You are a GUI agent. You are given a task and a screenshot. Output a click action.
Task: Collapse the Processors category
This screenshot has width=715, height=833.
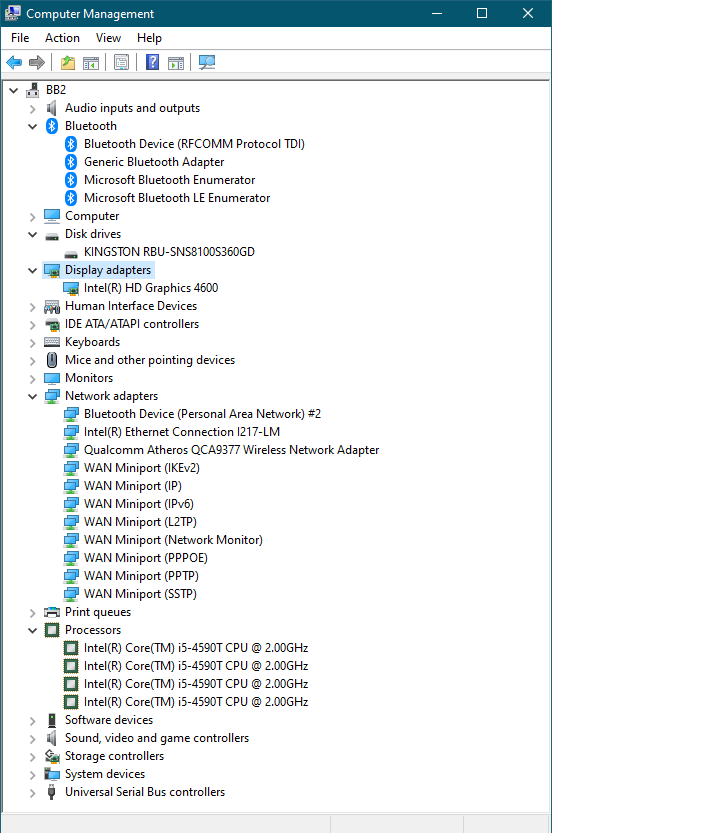coord(32,631)
